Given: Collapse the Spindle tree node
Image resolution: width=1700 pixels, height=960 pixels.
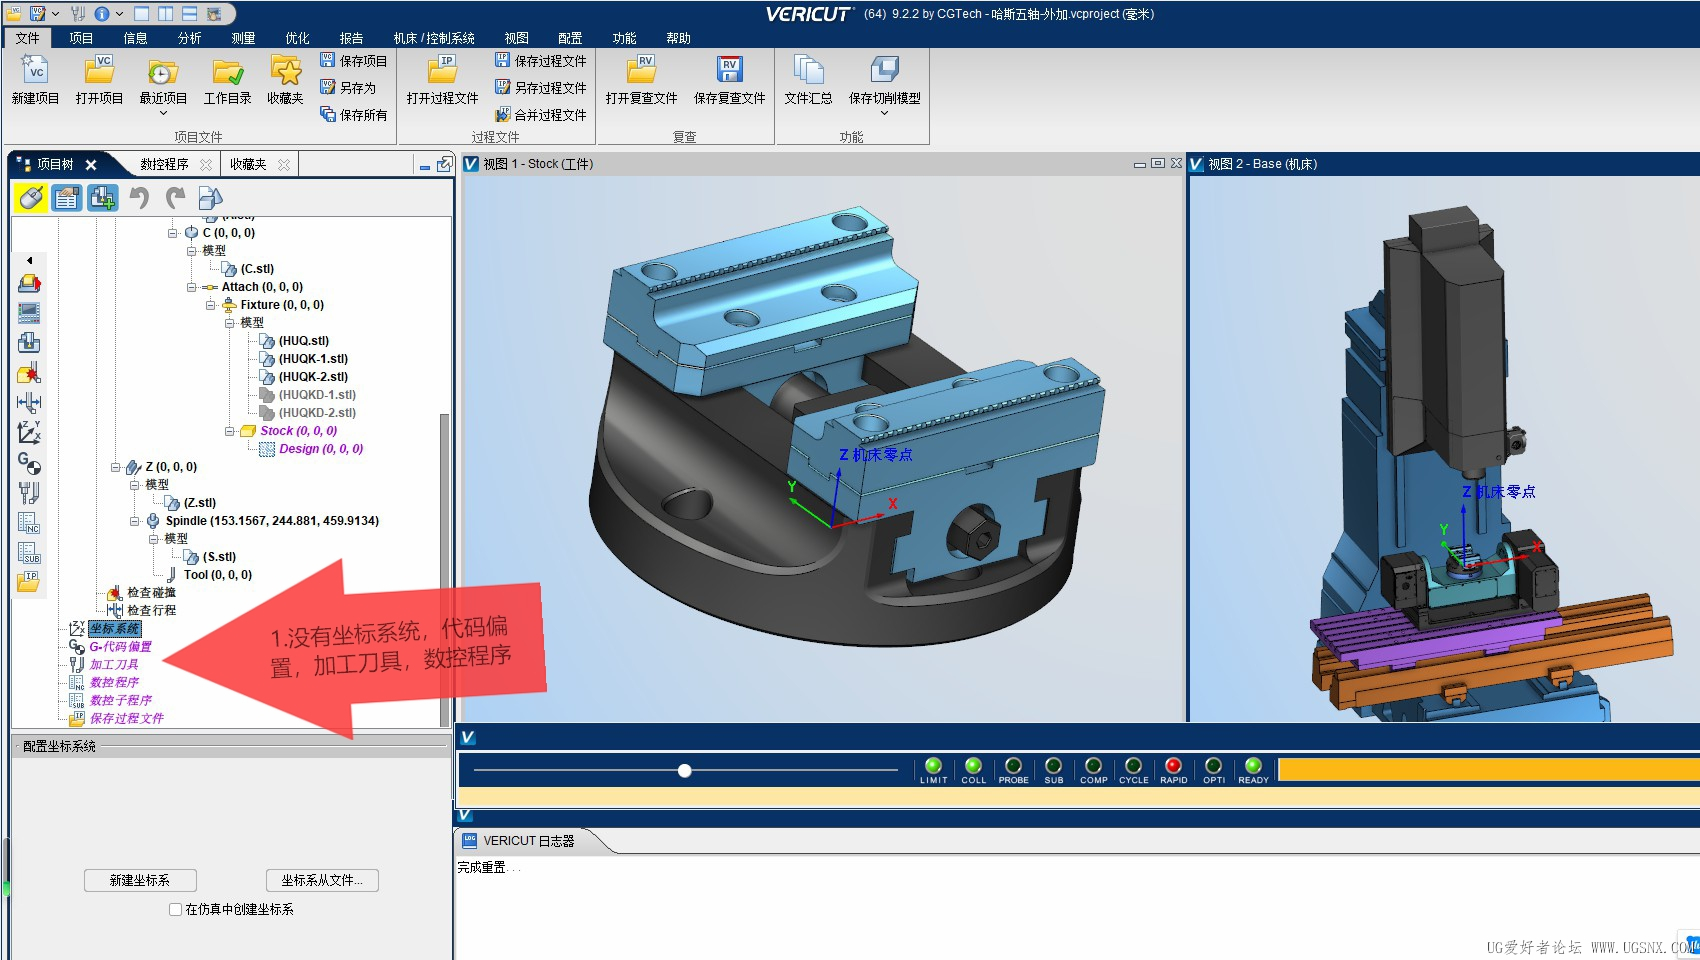Looking at the screenshot, I should point(134,521).
